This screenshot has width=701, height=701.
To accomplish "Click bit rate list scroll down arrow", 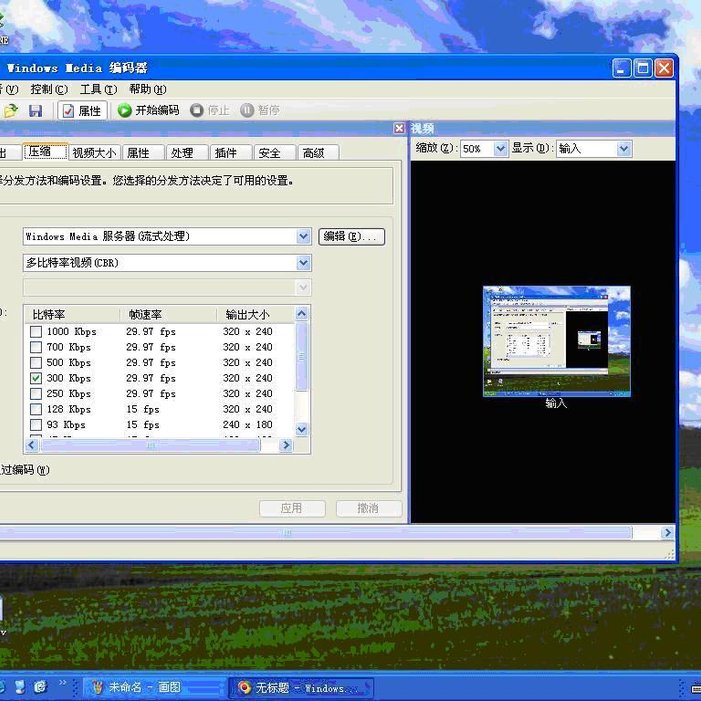I will [302, 429].
